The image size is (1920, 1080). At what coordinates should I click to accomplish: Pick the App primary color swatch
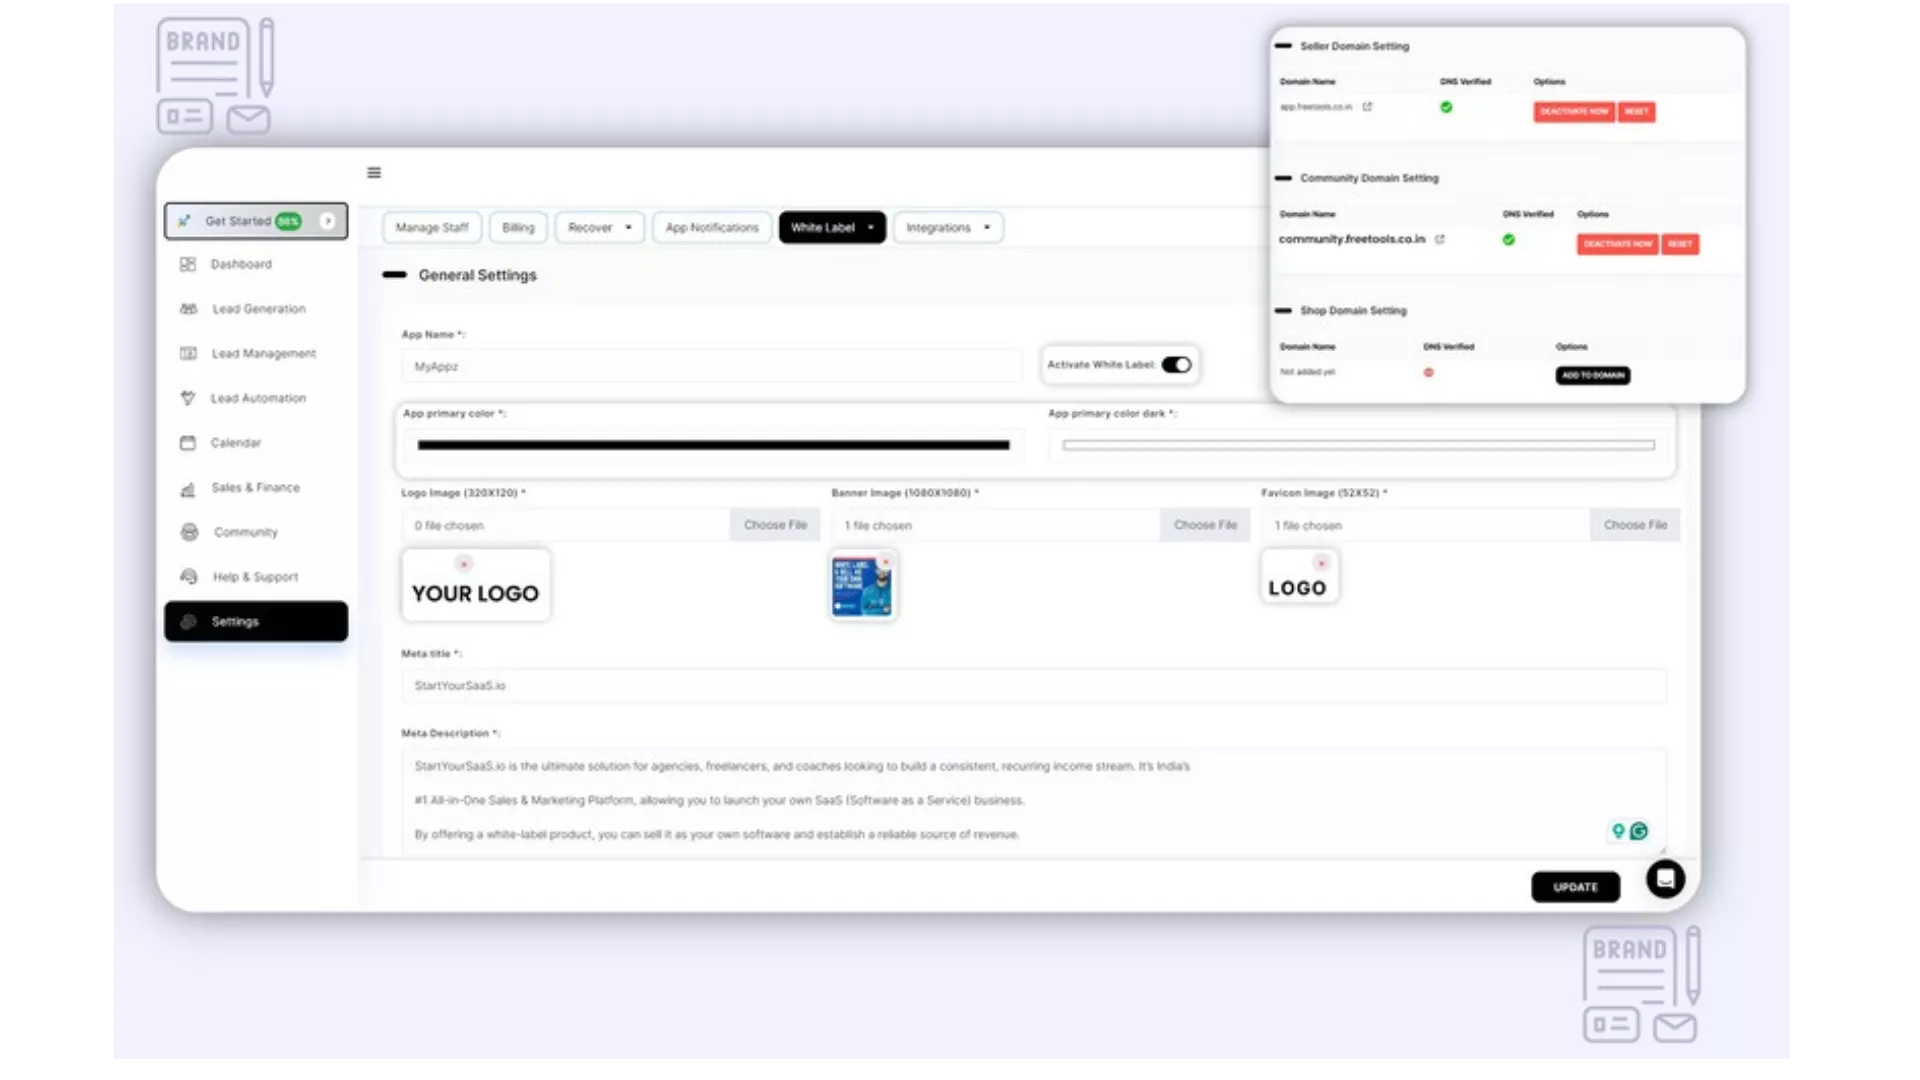coord(713,445)
